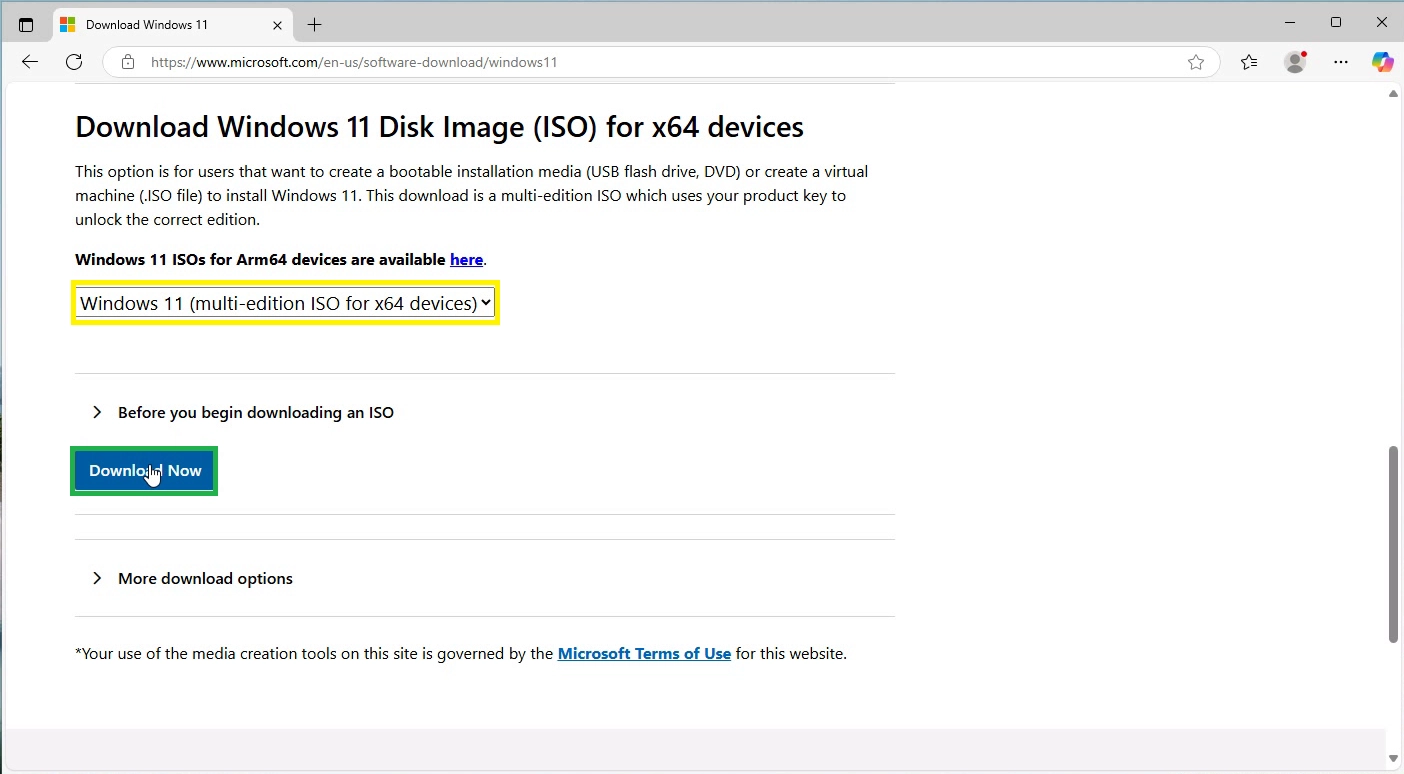Click the address bar URL field
Screen dimensions: 1404x774
(x=660, y=62)
